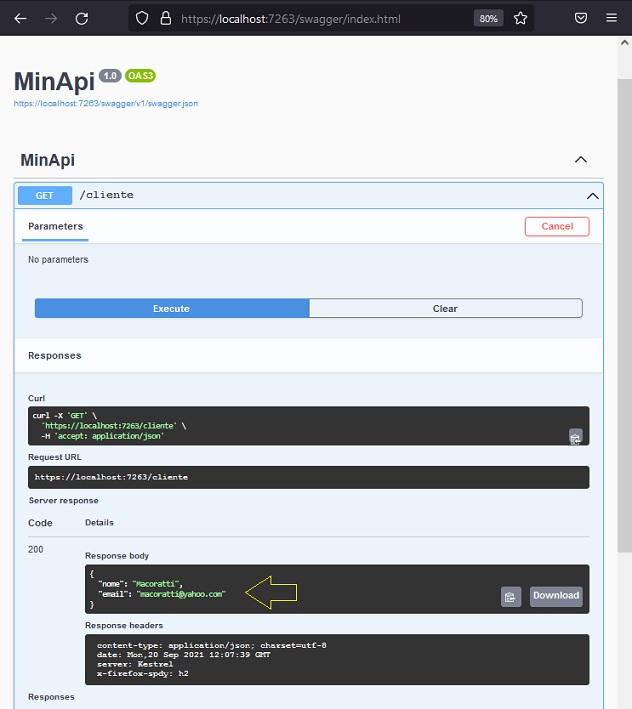Screen dimensions: 632x709
Task: Clear the executed response
Action: coord(446,308)
